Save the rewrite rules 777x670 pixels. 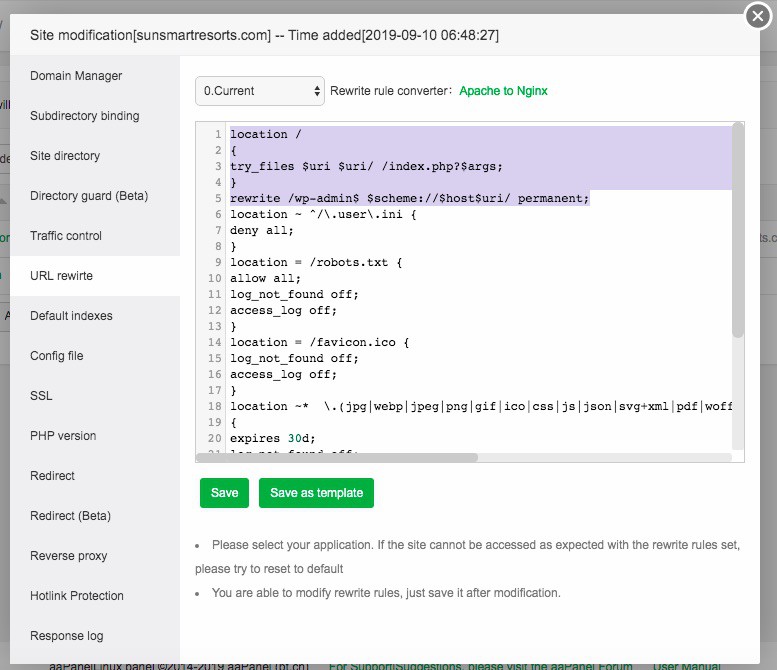224,493
